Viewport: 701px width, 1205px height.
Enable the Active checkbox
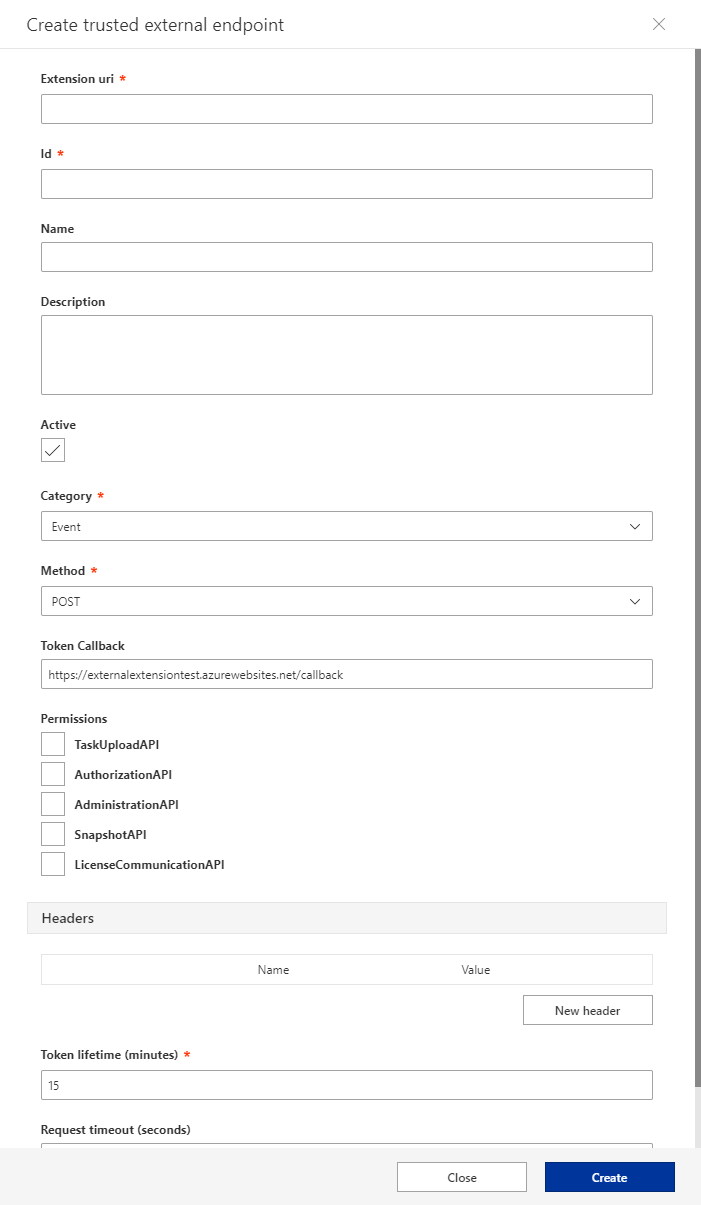(x=53, y=450)
